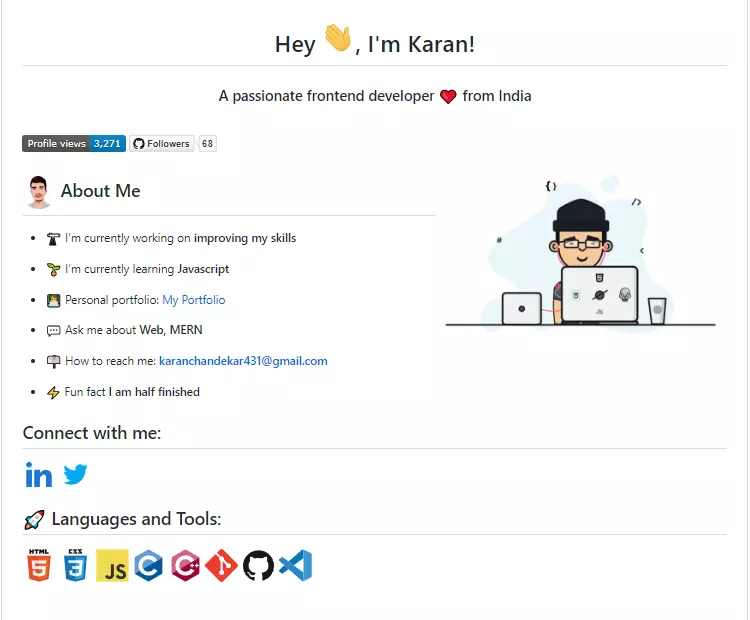Click the waving hand emoji in heading
The width and height of the screenshot is (750, 620).
tap(338, 38)
